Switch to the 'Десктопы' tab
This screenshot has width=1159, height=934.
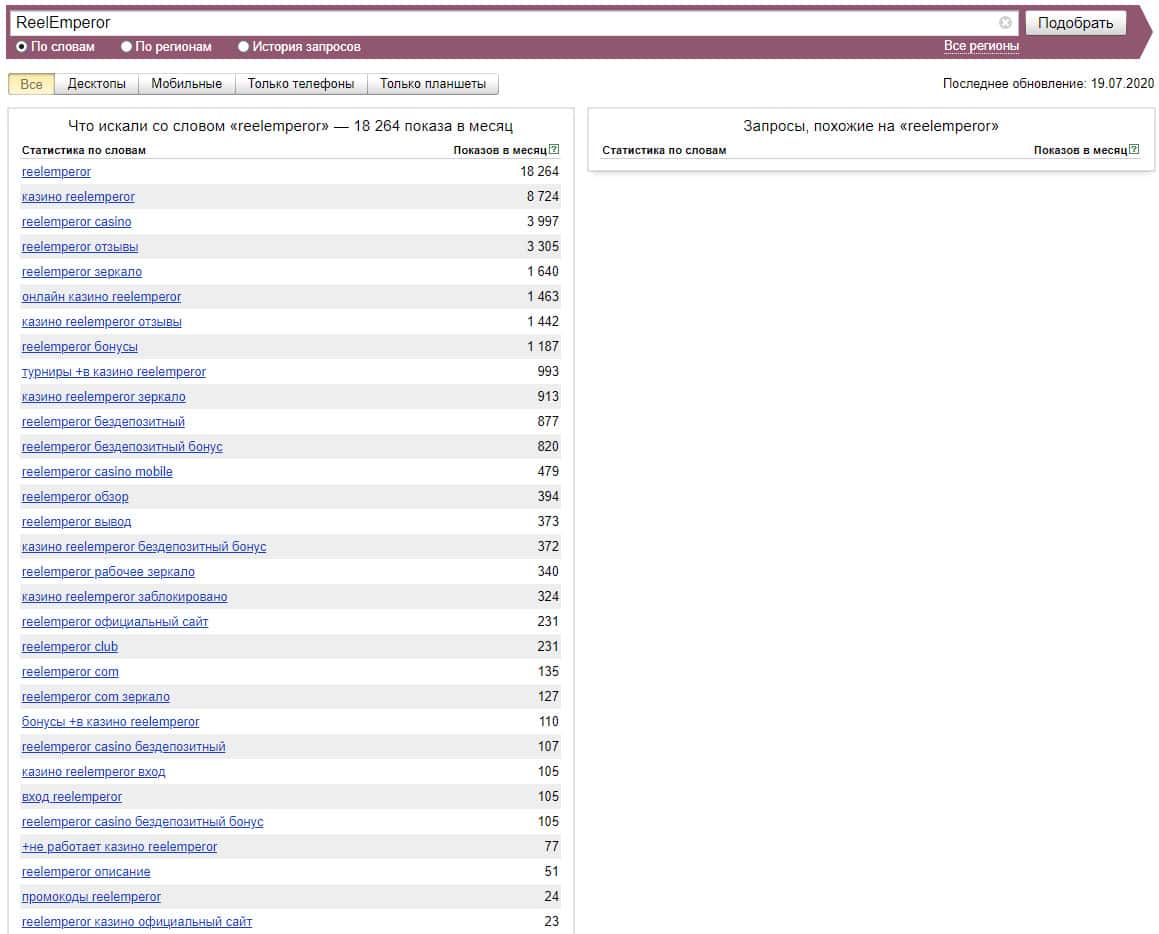tap(96, 84)
